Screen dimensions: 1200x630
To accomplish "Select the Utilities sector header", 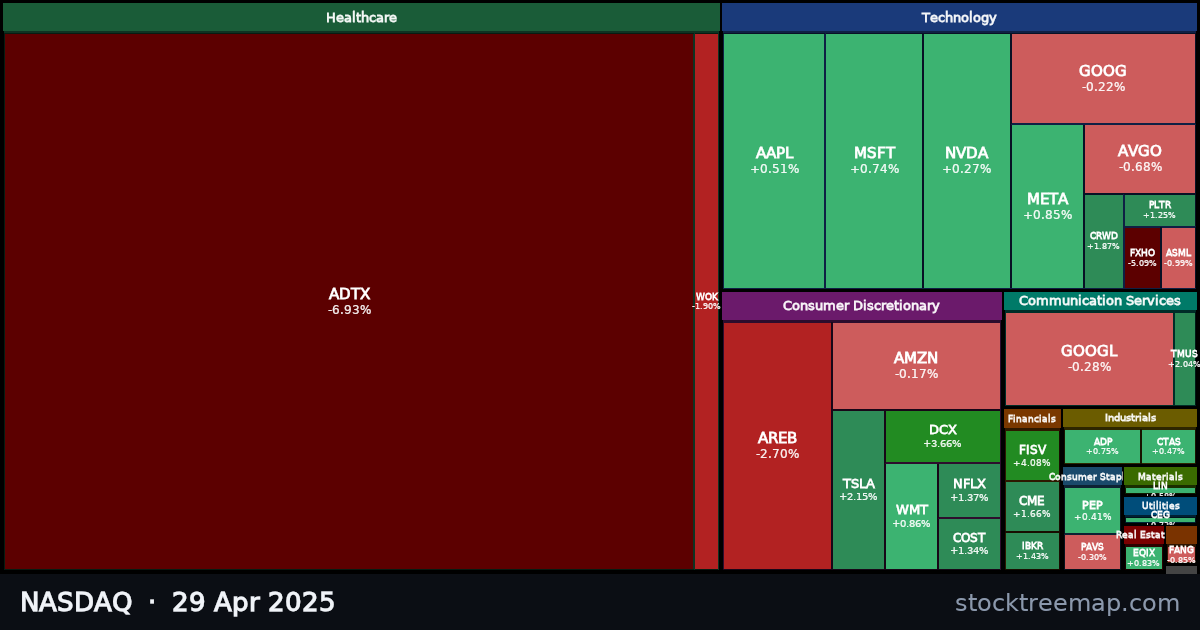I will click(x=1160, y=506).
